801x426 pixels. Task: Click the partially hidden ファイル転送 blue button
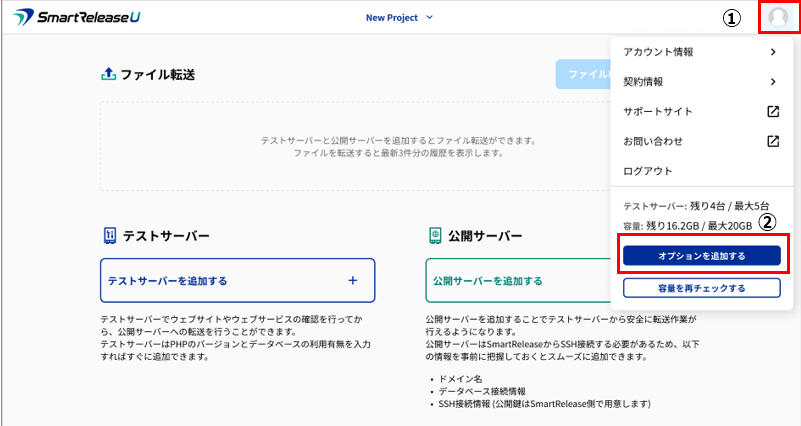[583, 75]
